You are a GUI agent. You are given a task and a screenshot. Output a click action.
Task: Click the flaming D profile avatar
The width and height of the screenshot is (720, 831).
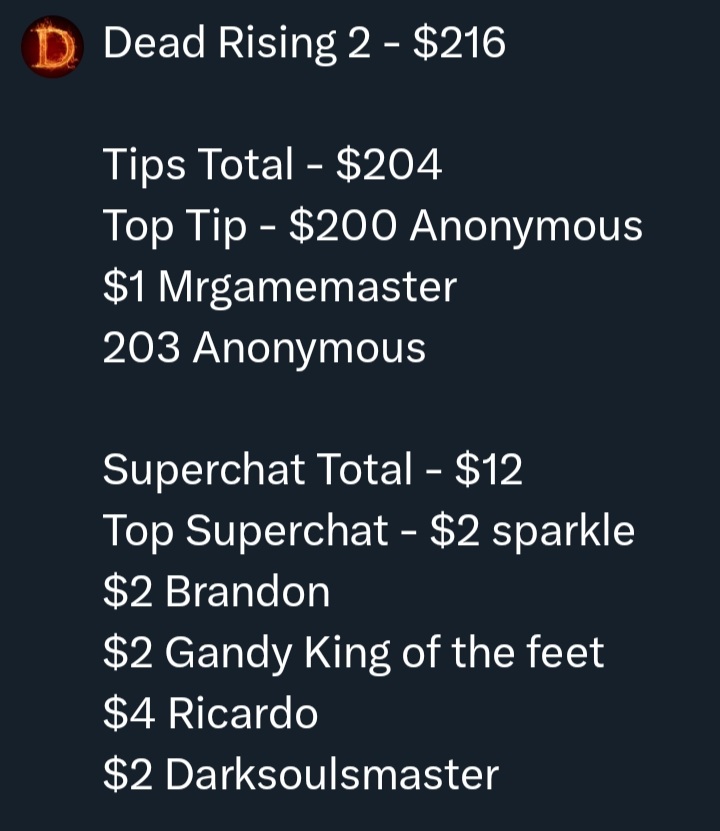52,47
